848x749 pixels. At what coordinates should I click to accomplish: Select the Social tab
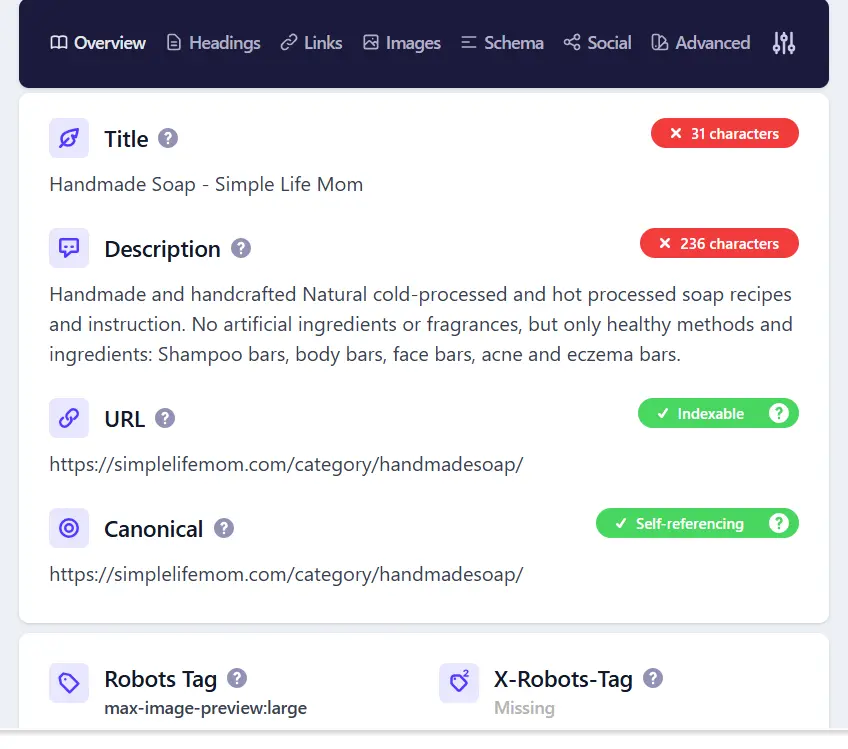point(598,43)
